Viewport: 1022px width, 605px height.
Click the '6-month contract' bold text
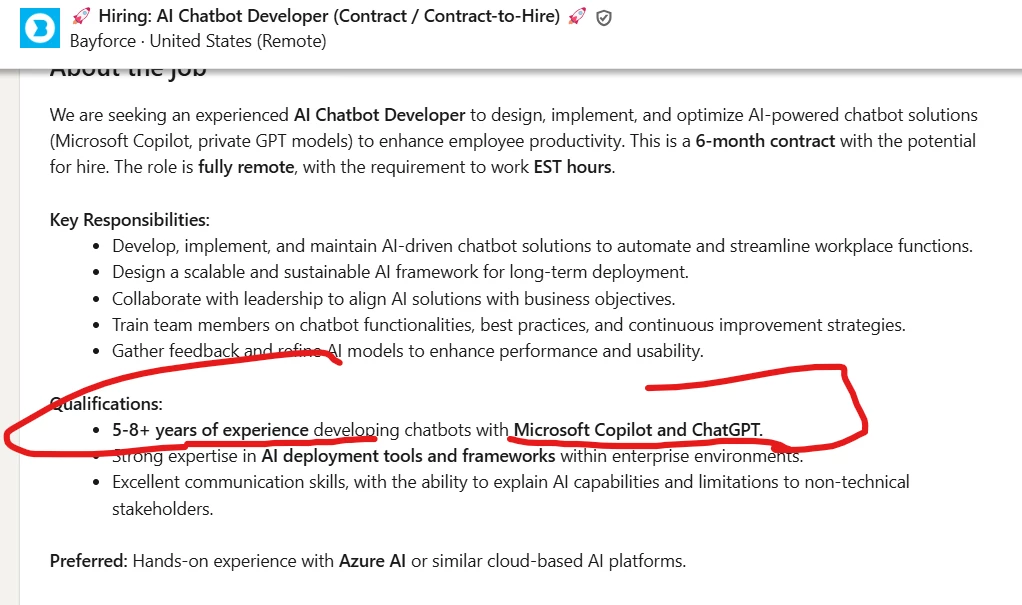click(x=765, y=141)
